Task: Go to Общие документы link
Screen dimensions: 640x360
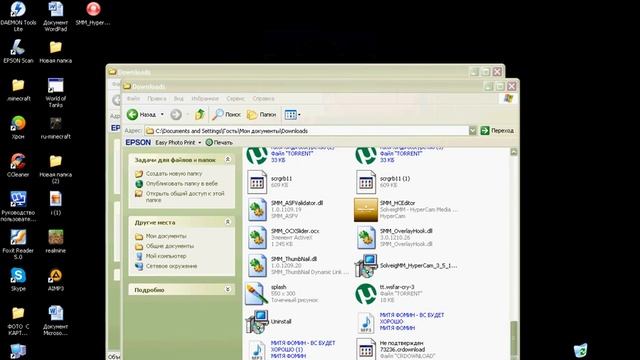Action: pos(170,246)
